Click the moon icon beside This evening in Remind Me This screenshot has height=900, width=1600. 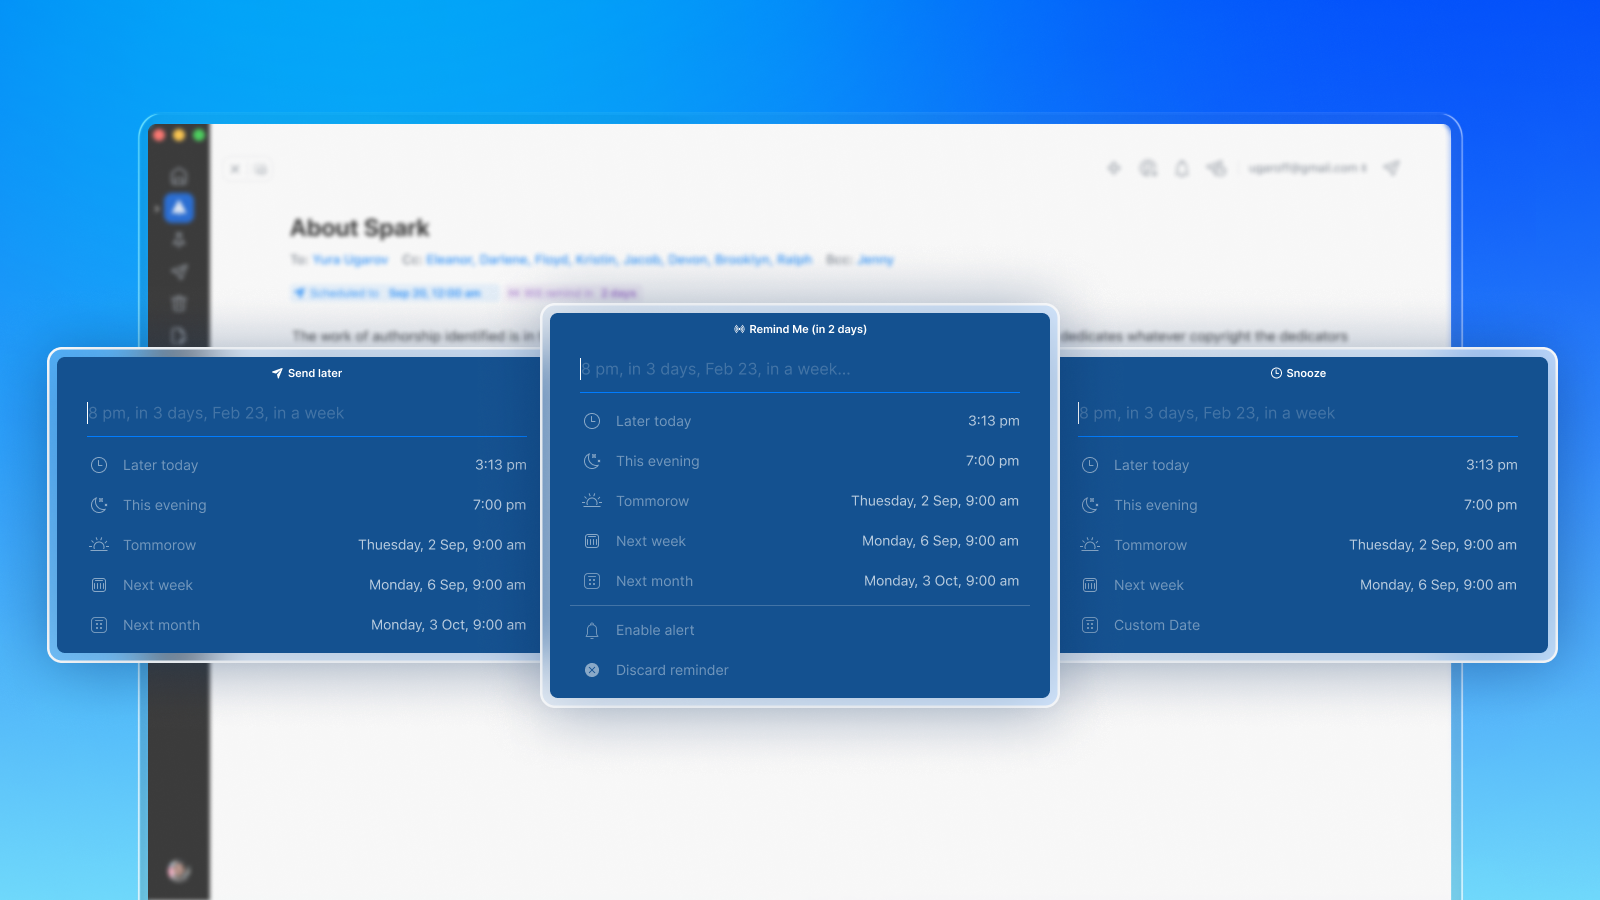592,461
